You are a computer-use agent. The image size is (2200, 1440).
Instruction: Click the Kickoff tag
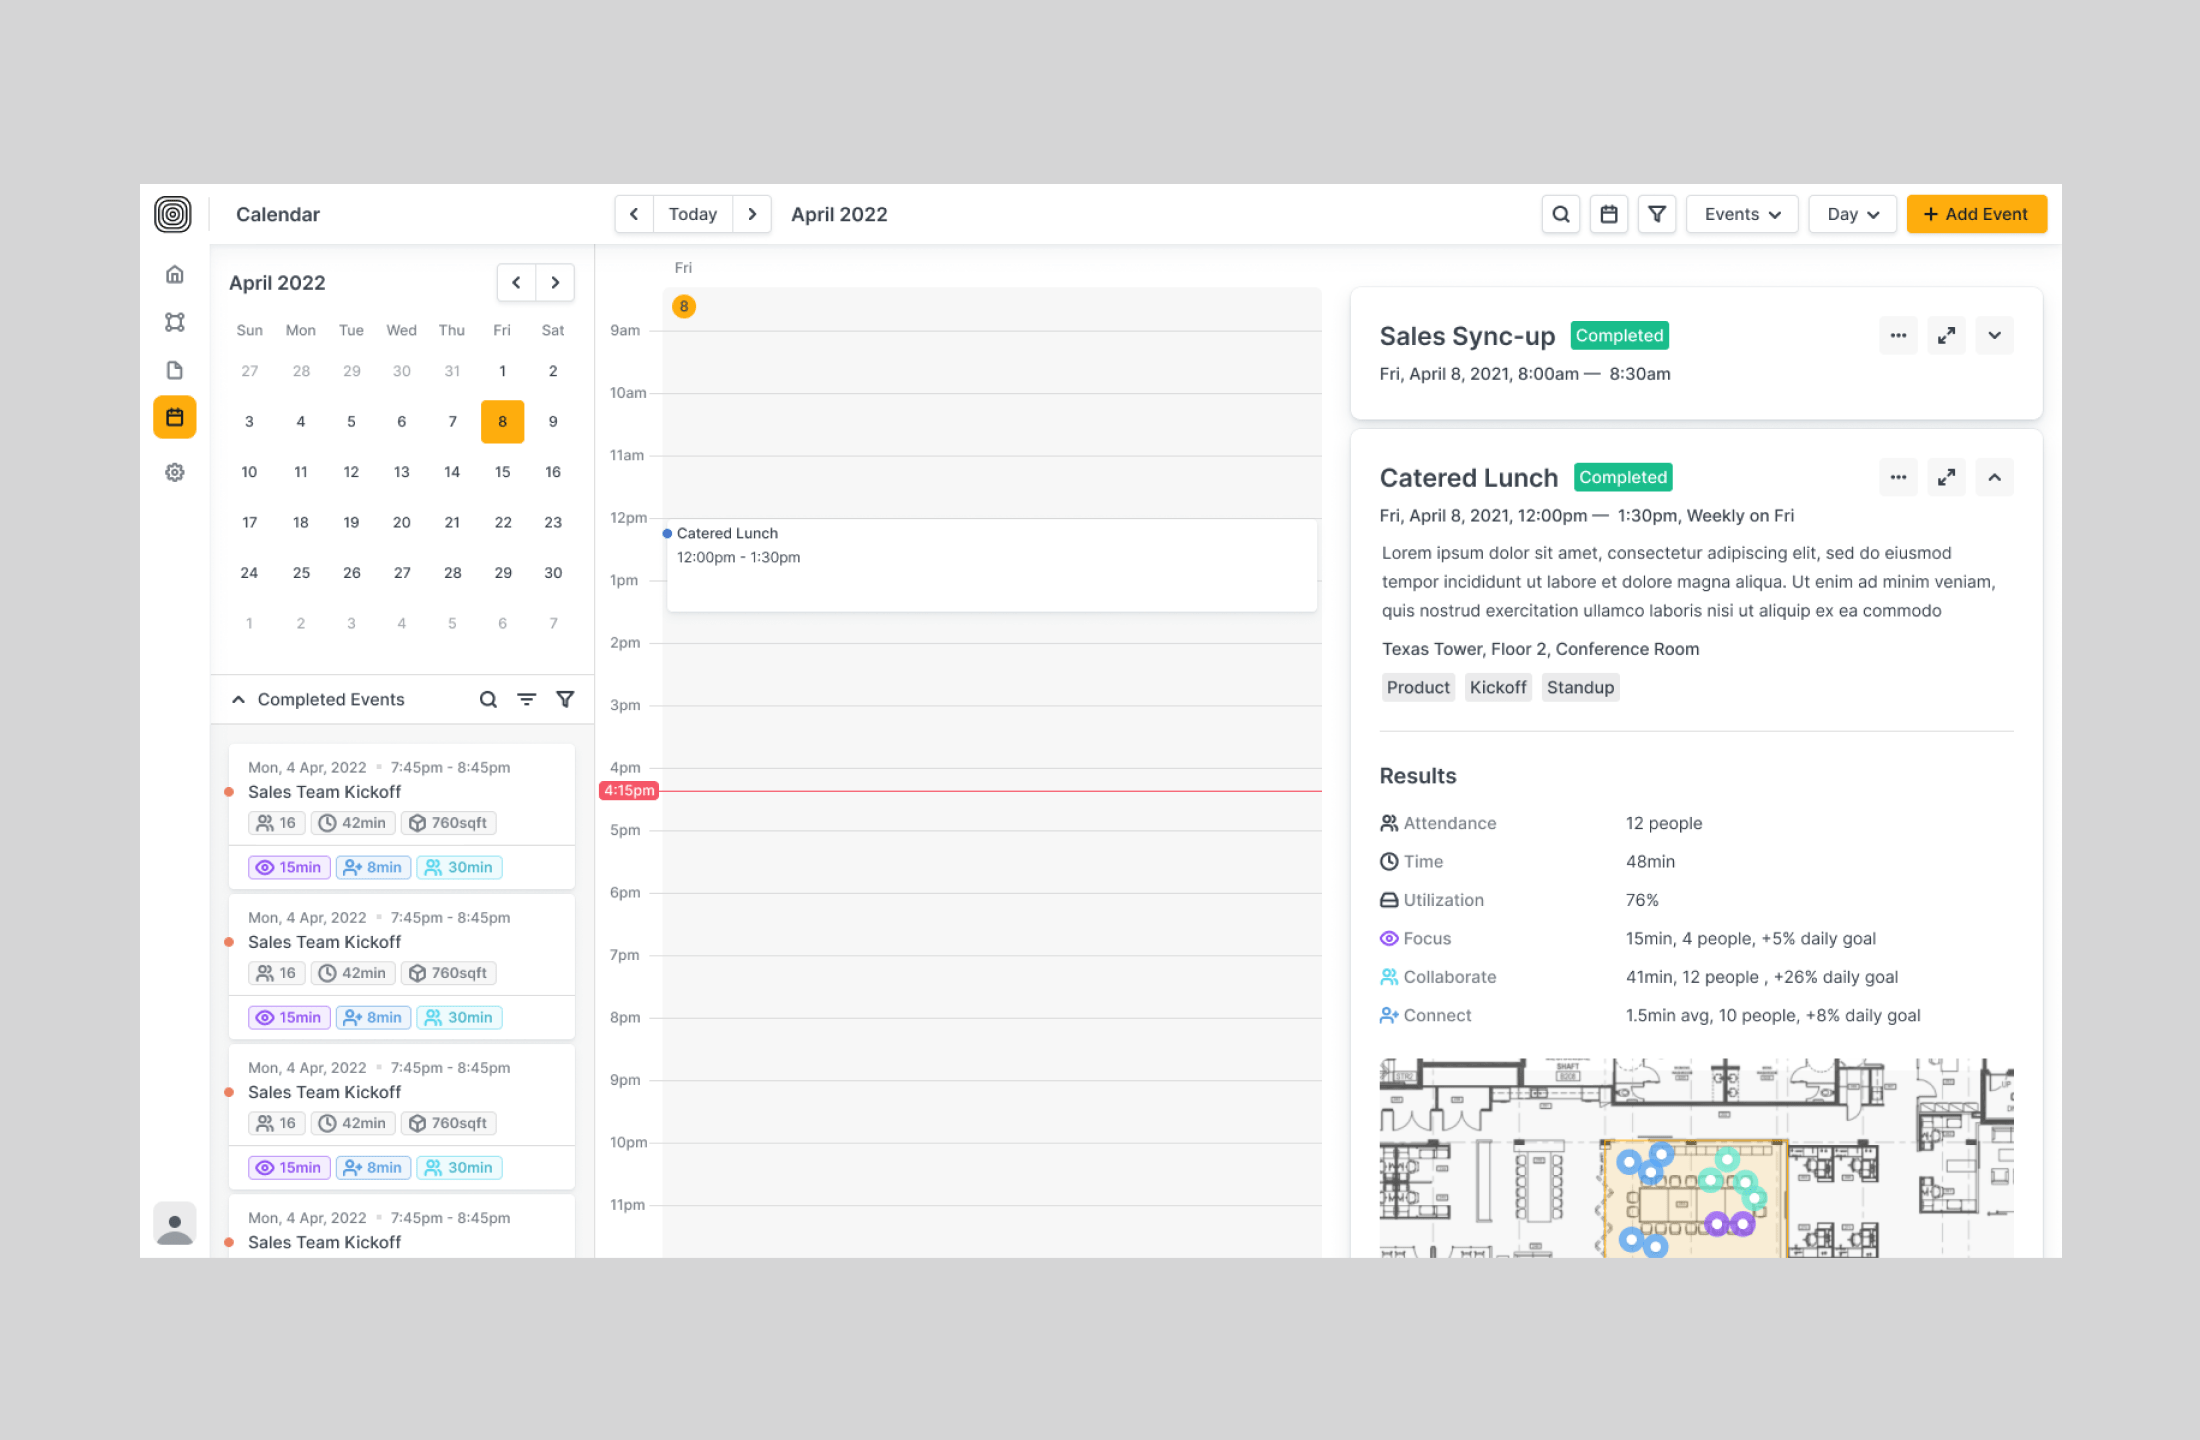[1497, 687]
